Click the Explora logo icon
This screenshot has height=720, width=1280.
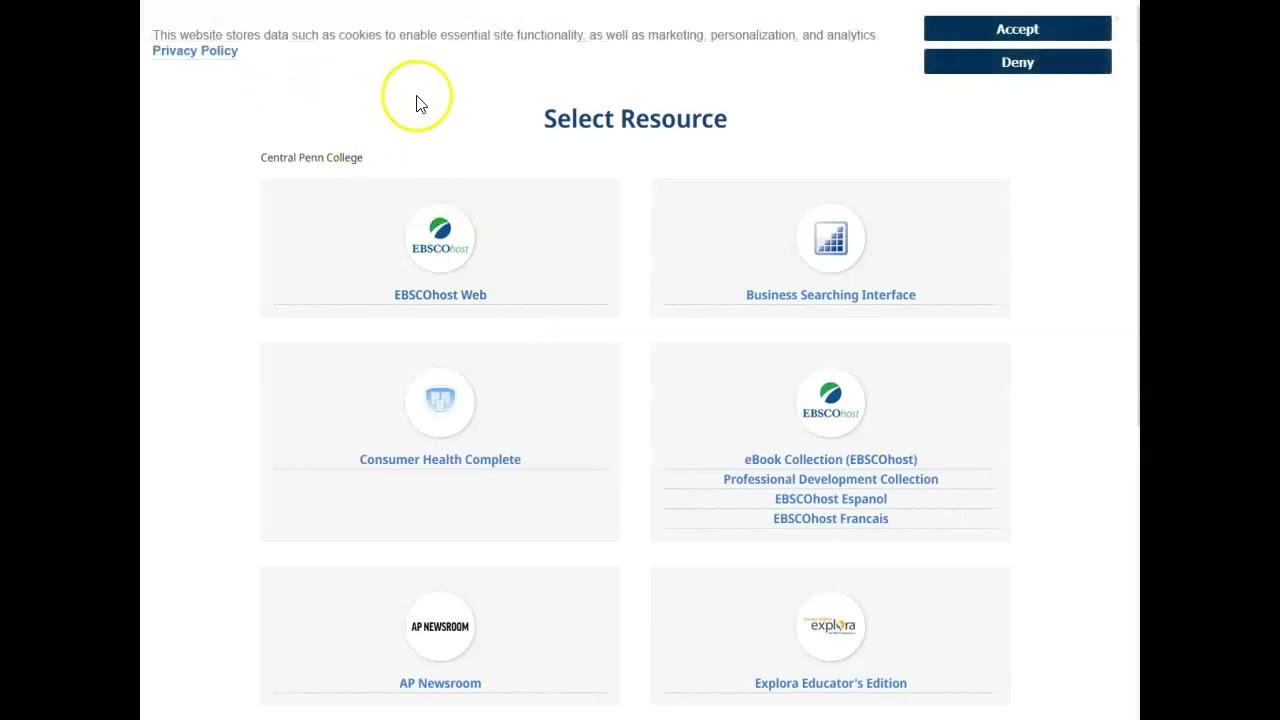[x=830, y=626]
